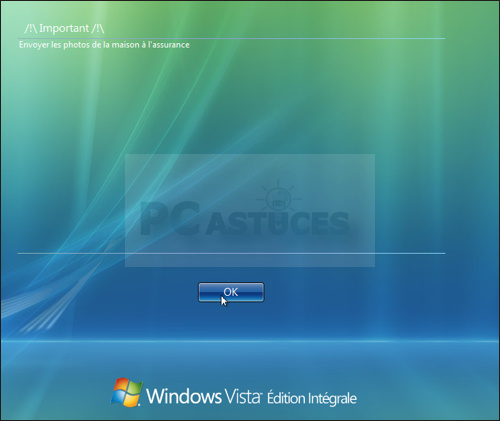Screen dimensions: 500x421
Task: Click the mouse pointer arrow below OK
Action: 224,301
